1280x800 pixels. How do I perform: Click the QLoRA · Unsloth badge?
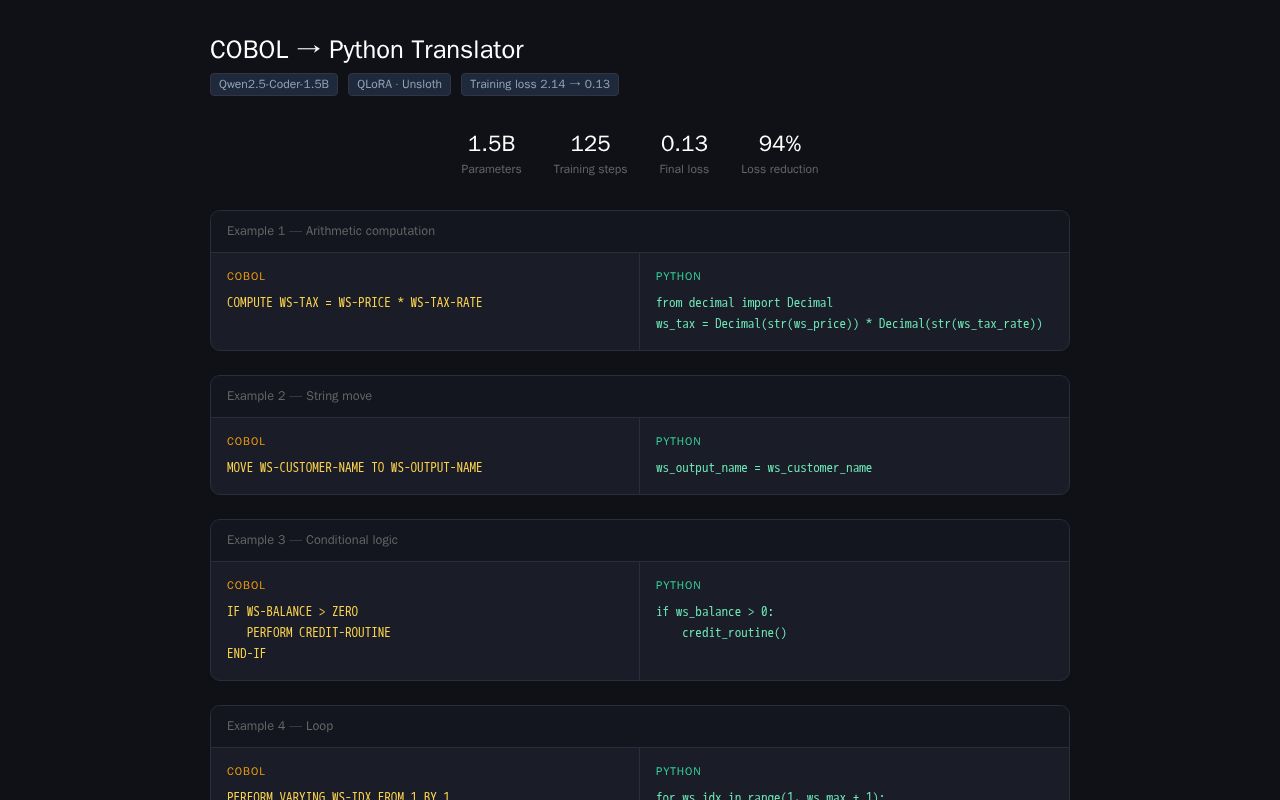click(399, 84)
